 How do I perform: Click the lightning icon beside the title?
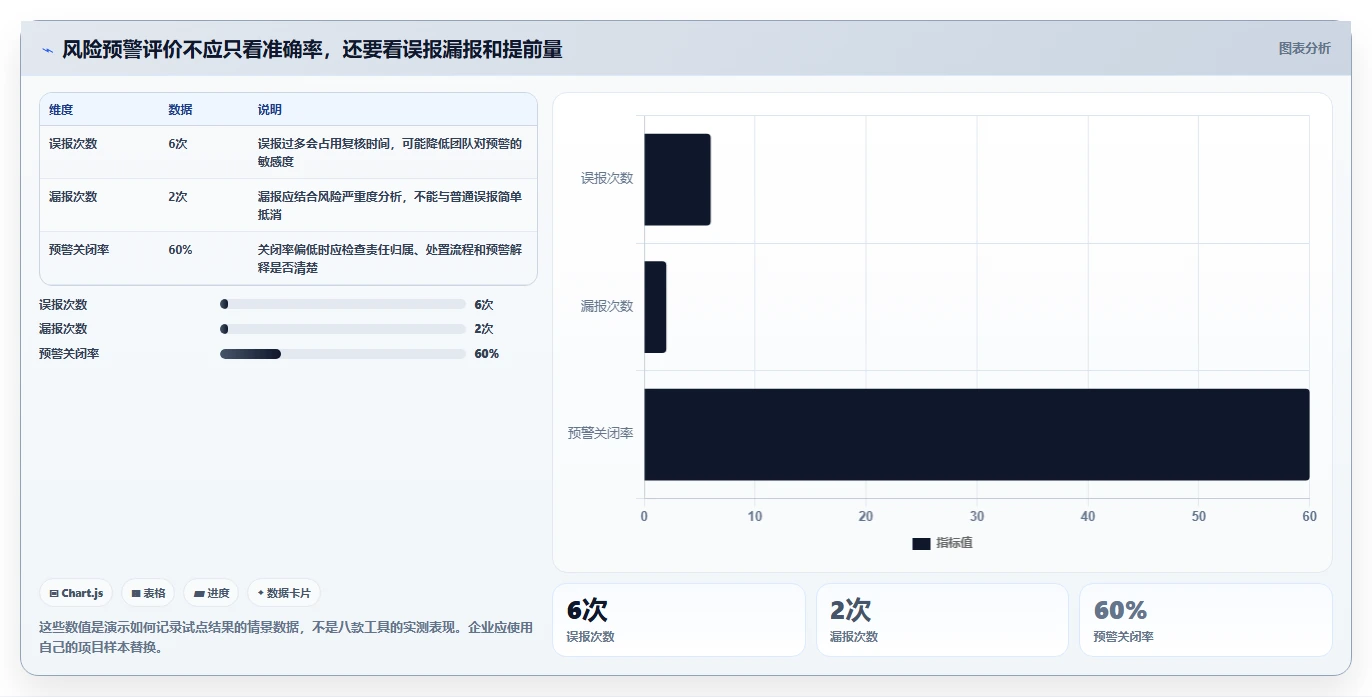click(x=47, y=50)
